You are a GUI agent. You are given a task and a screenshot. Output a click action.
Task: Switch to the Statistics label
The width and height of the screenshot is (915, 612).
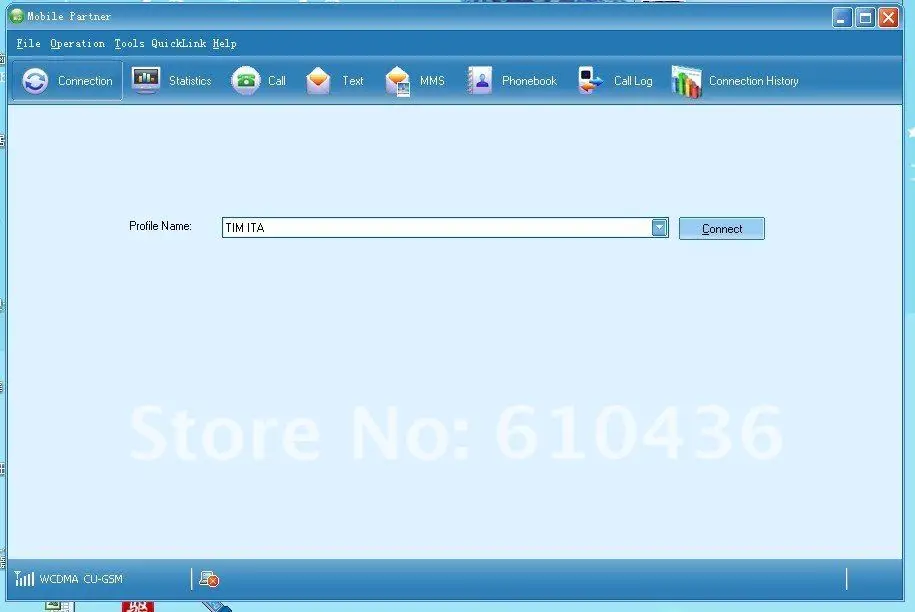pos(190,81)
